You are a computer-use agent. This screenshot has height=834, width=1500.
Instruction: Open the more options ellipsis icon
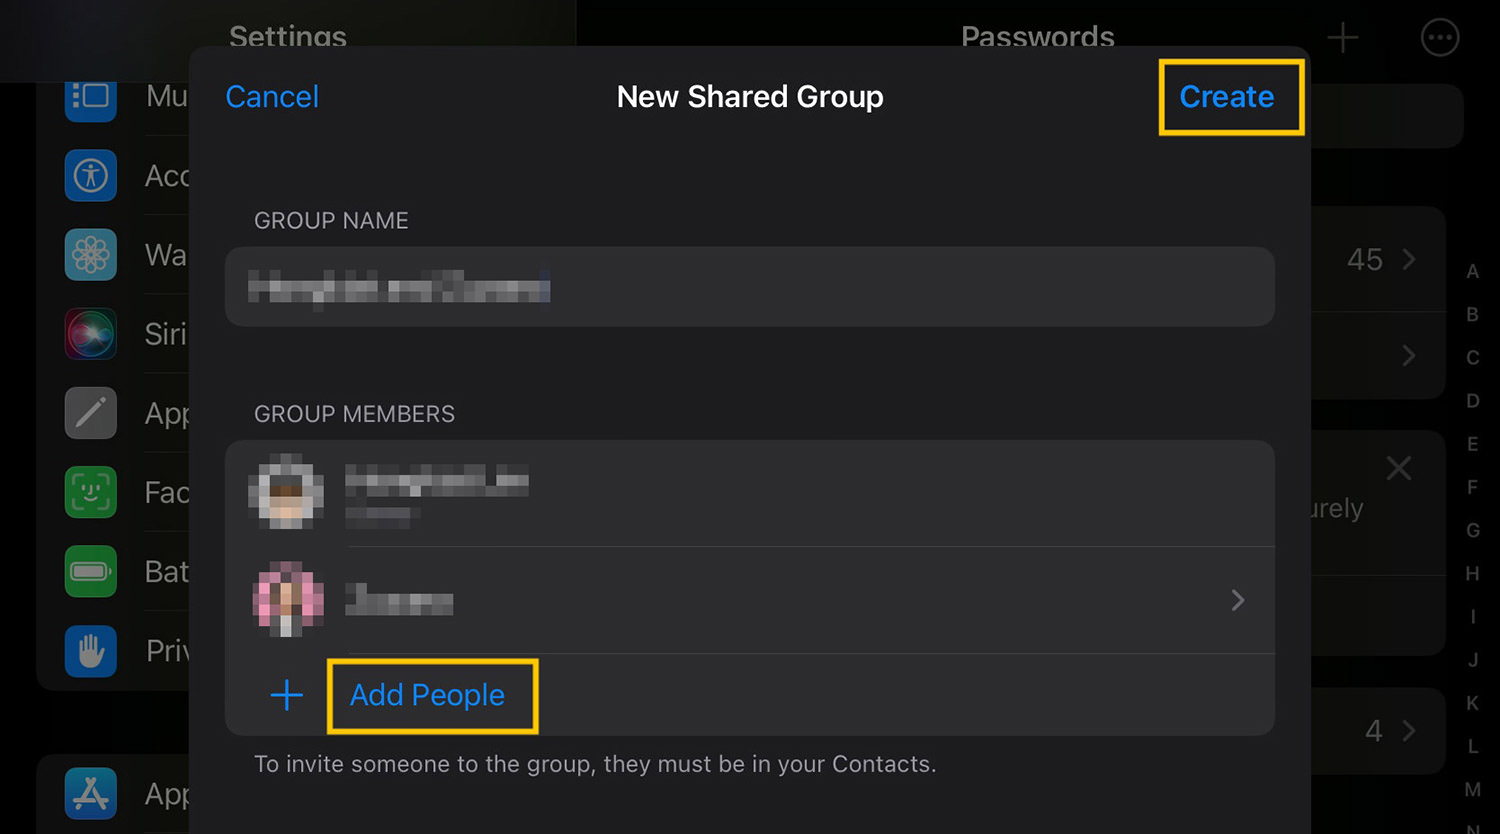(x=1440, y=38)
